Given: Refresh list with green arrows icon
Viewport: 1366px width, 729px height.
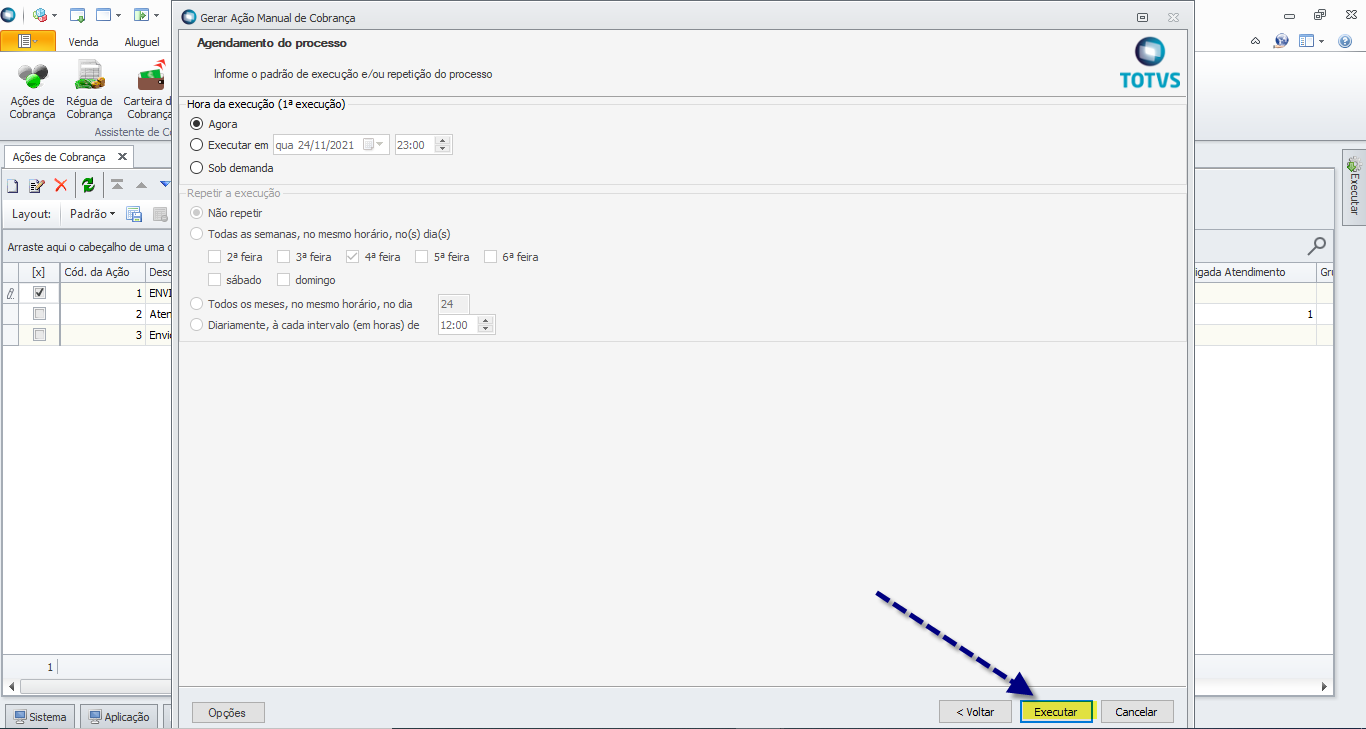Looking at the screenshot, I should 89,185.
